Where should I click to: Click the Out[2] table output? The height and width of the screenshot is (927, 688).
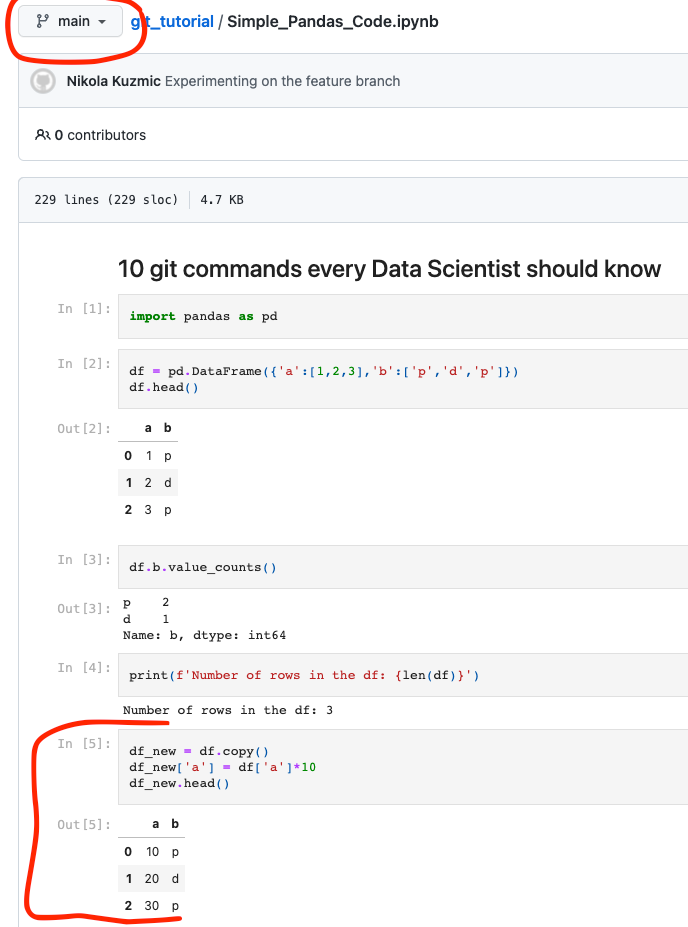(x=148, y=468)
